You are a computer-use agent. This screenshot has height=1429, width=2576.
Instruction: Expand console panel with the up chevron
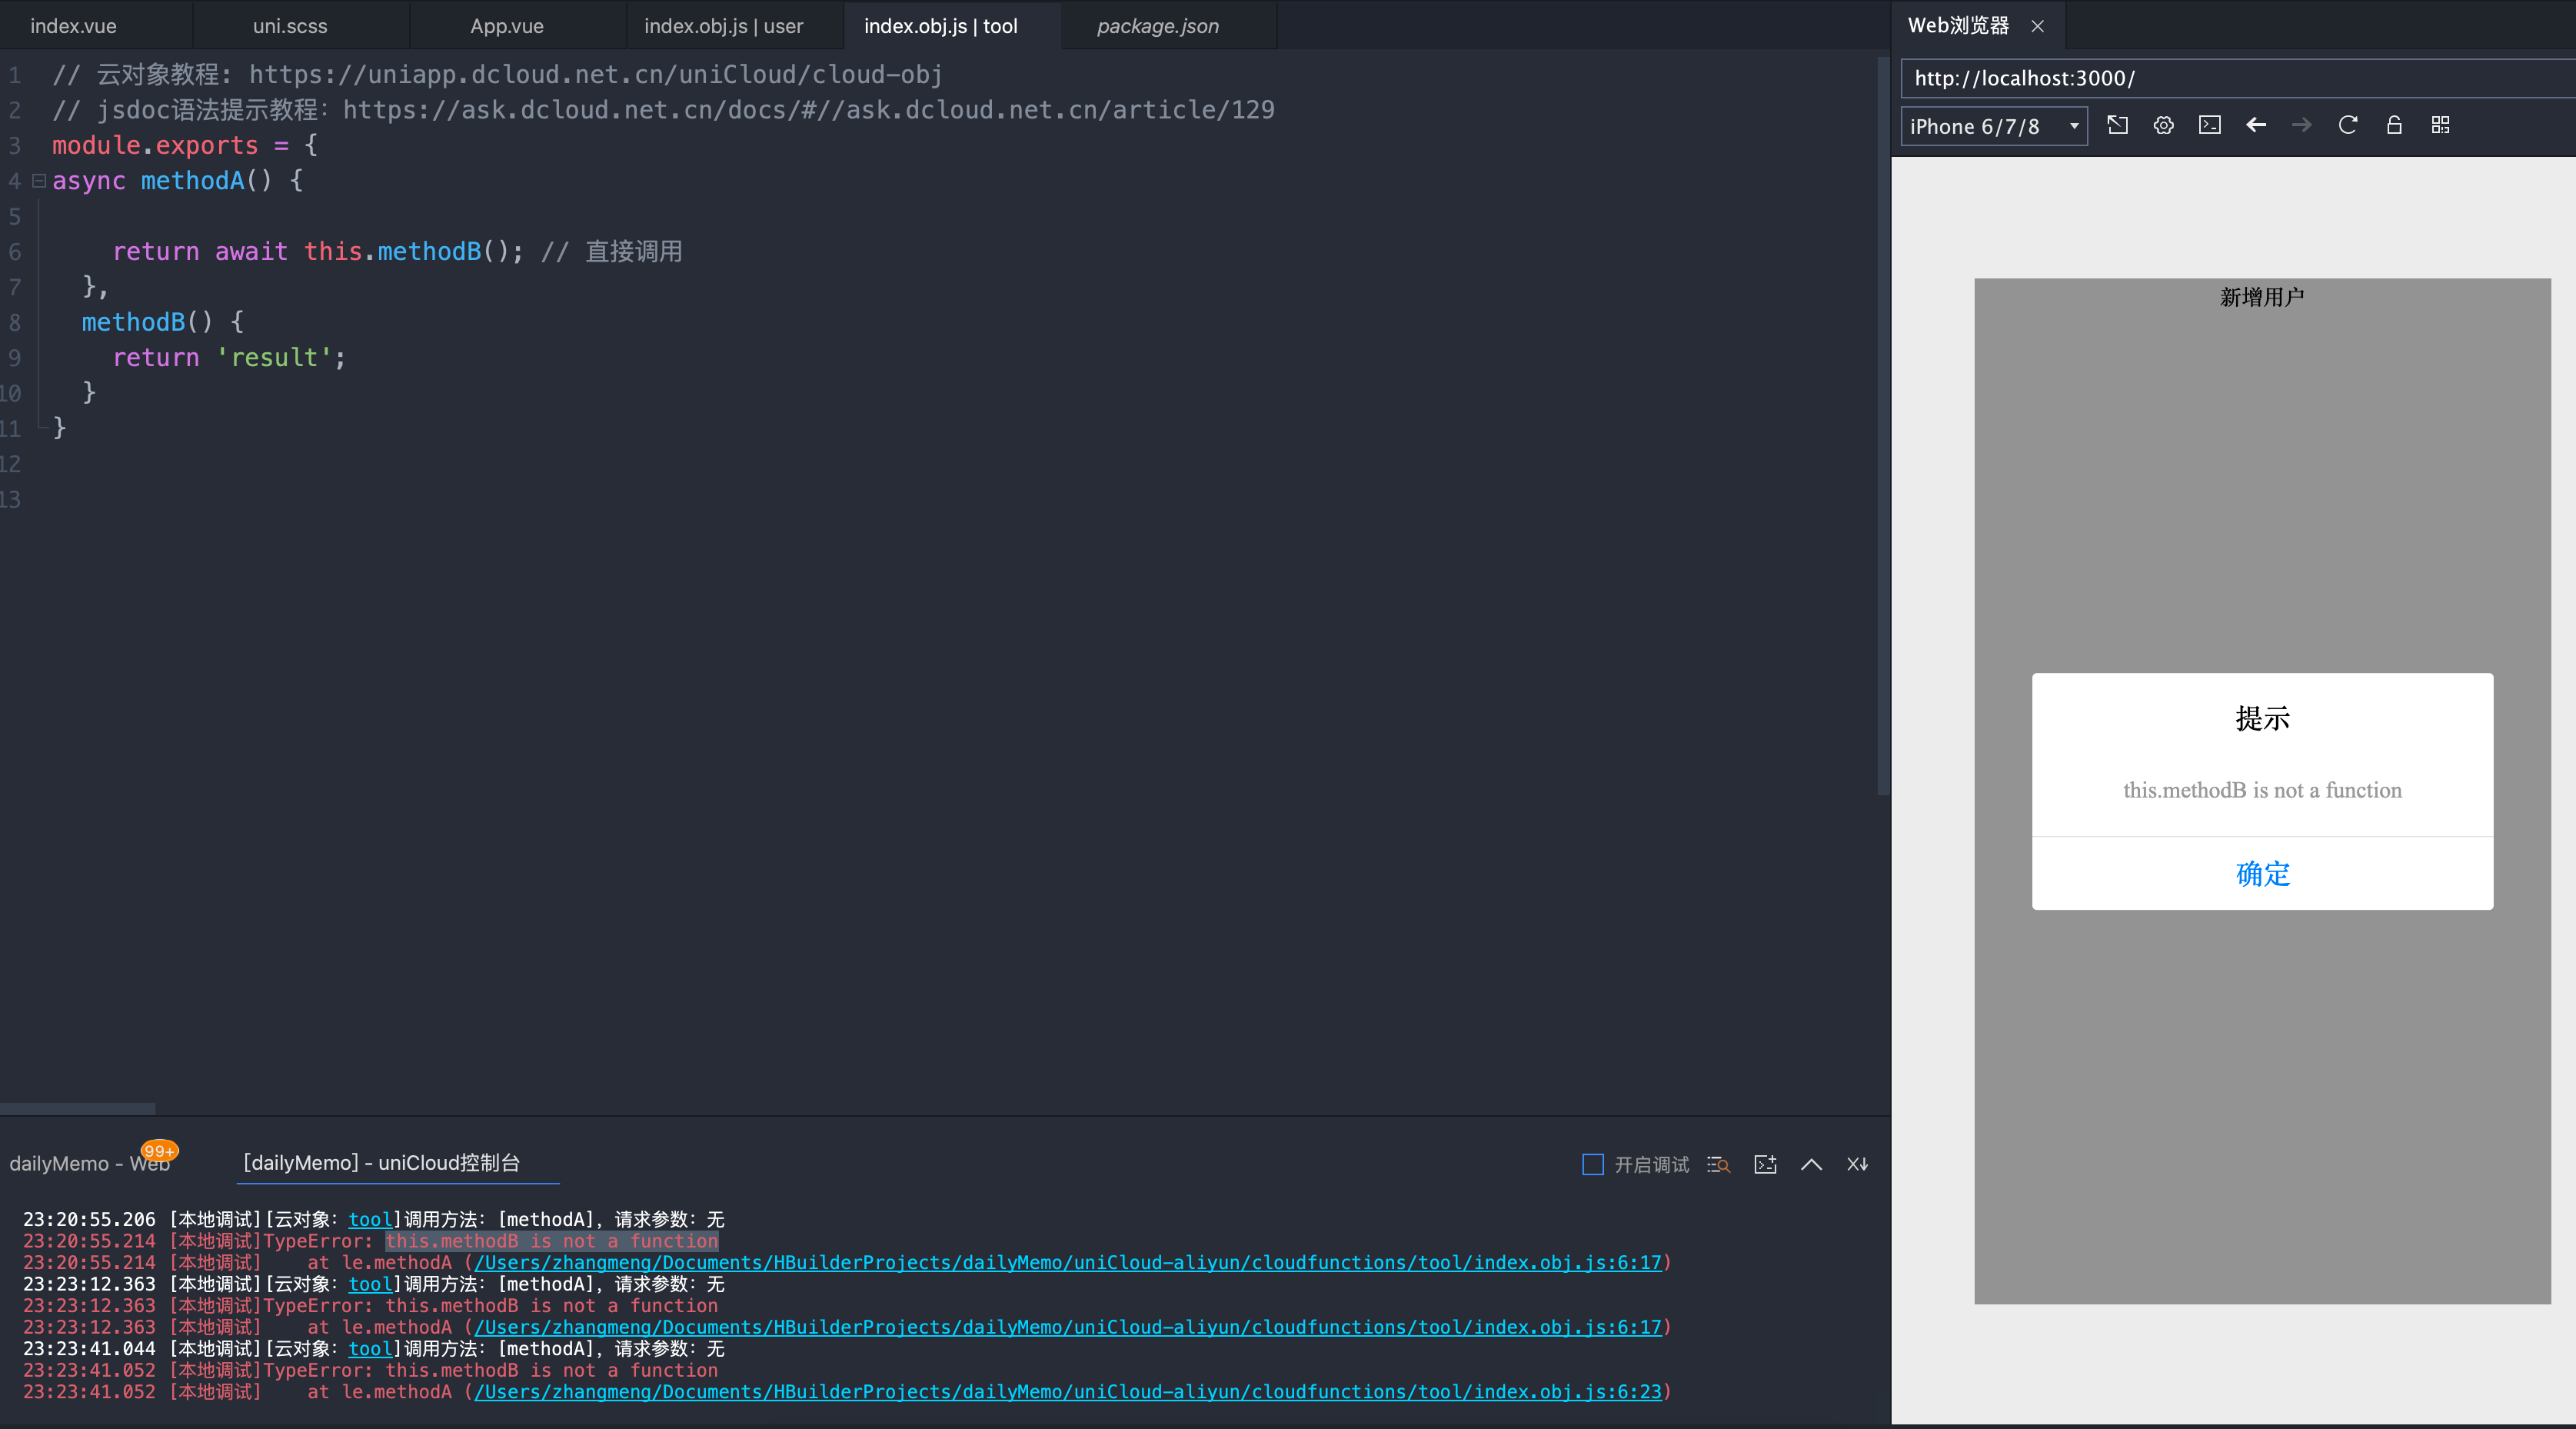(x=1811, y=1164)
